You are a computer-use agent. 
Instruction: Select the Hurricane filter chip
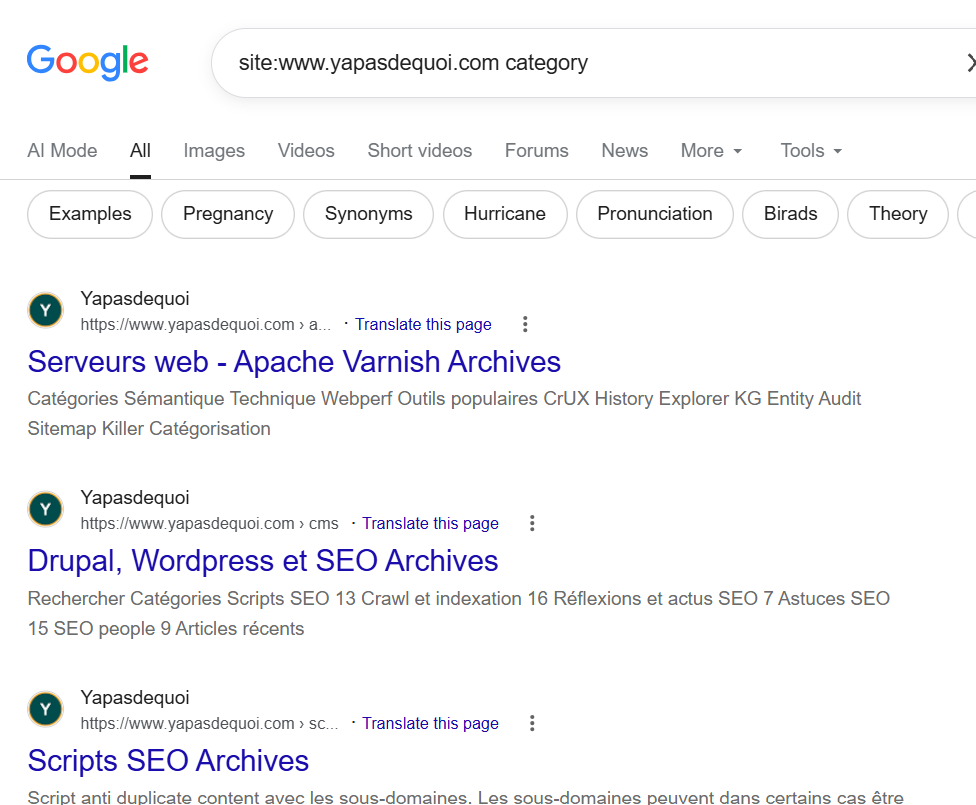(x=505, y=214)
